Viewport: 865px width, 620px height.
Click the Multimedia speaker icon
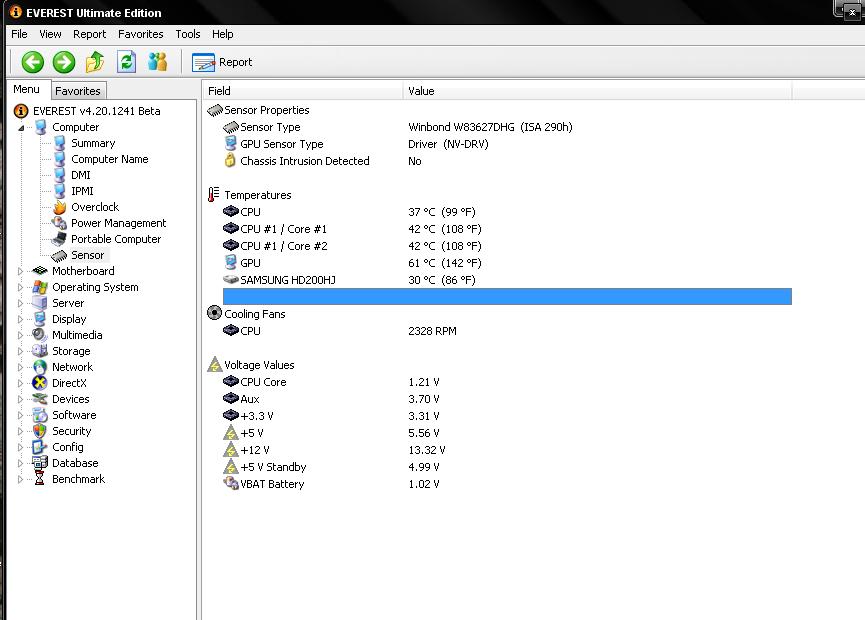40,335
